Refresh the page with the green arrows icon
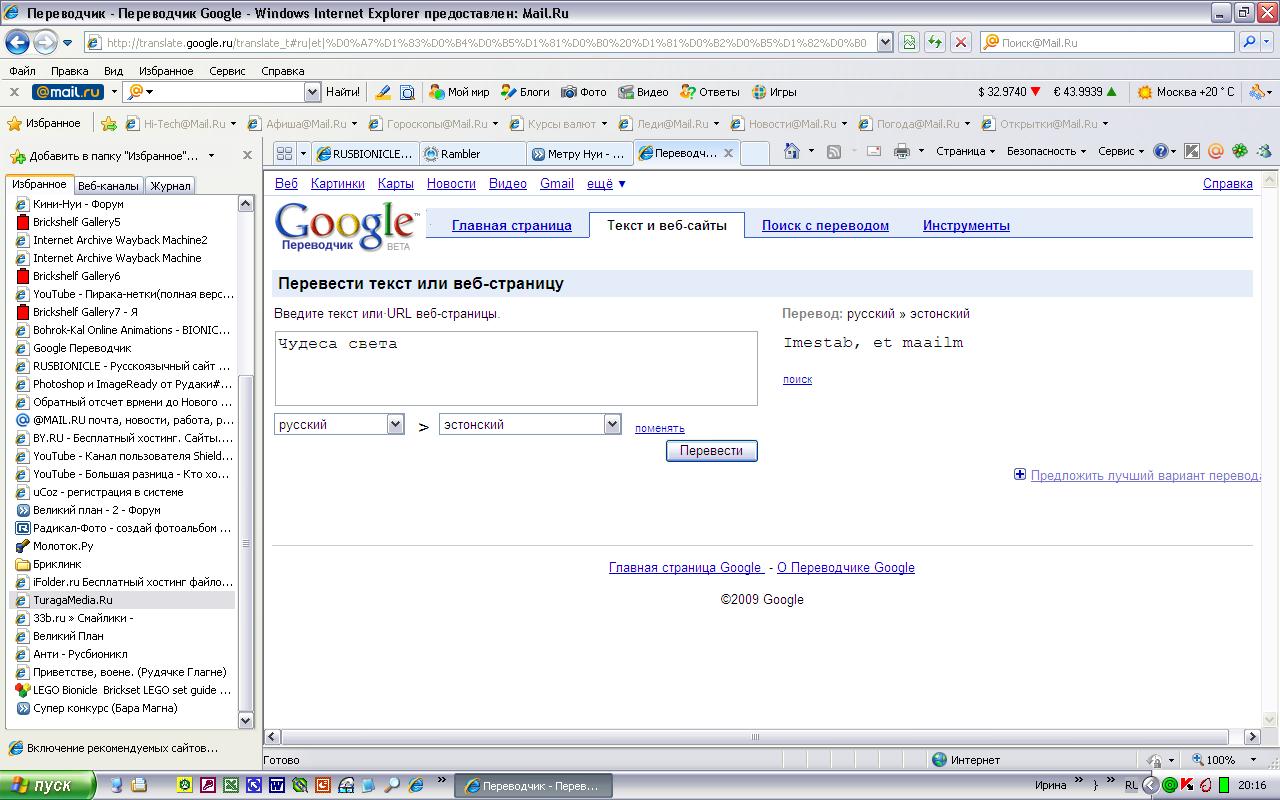This screenshot has height=800, width=1280. 934,42
